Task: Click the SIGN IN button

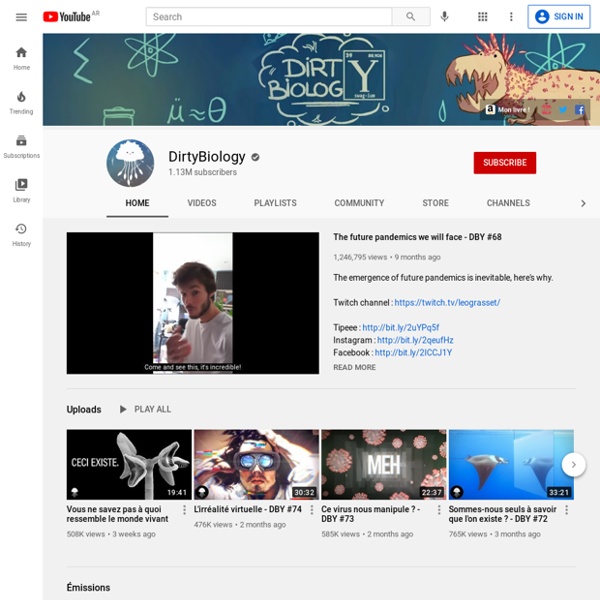Action: [x=559, y=17]
